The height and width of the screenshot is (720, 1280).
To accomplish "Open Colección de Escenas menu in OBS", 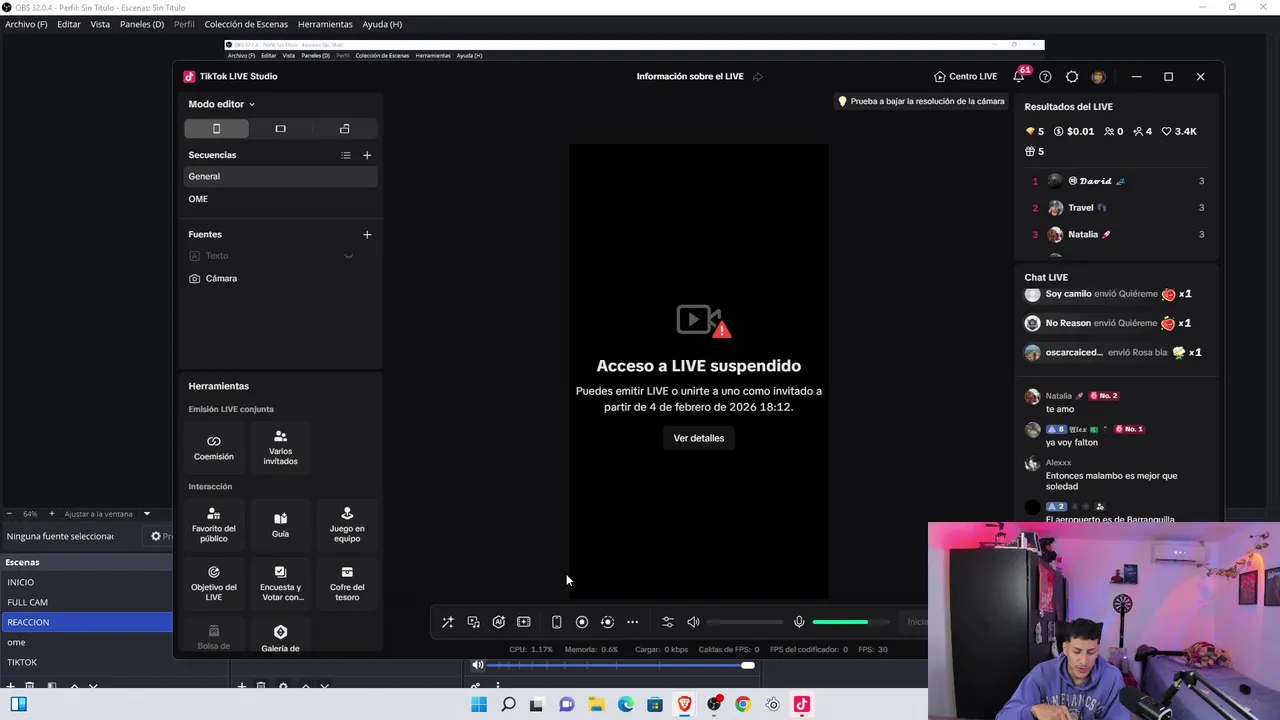I will tap(246, 24).
